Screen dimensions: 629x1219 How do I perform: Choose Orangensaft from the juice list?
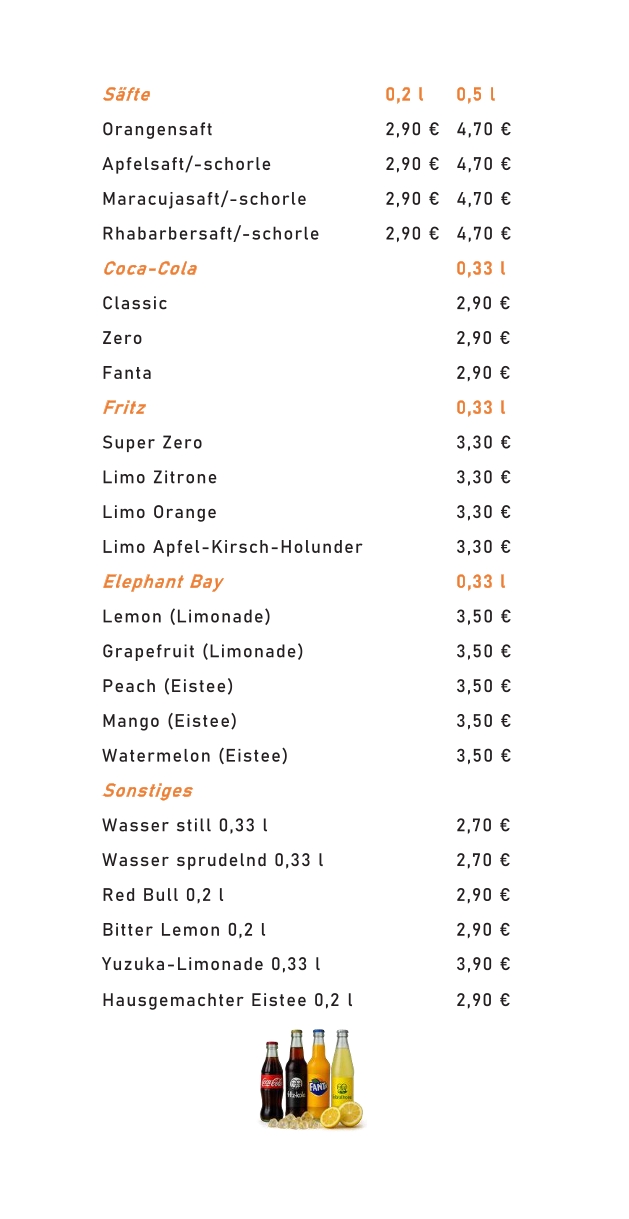click(x=157, y=130)
